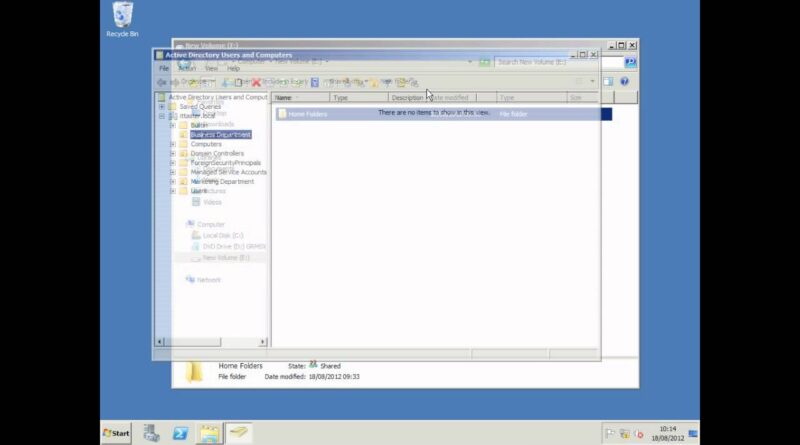Select the Home Folders item in Explorer
This screenshot has height=445, width=800.
(443, 114)
